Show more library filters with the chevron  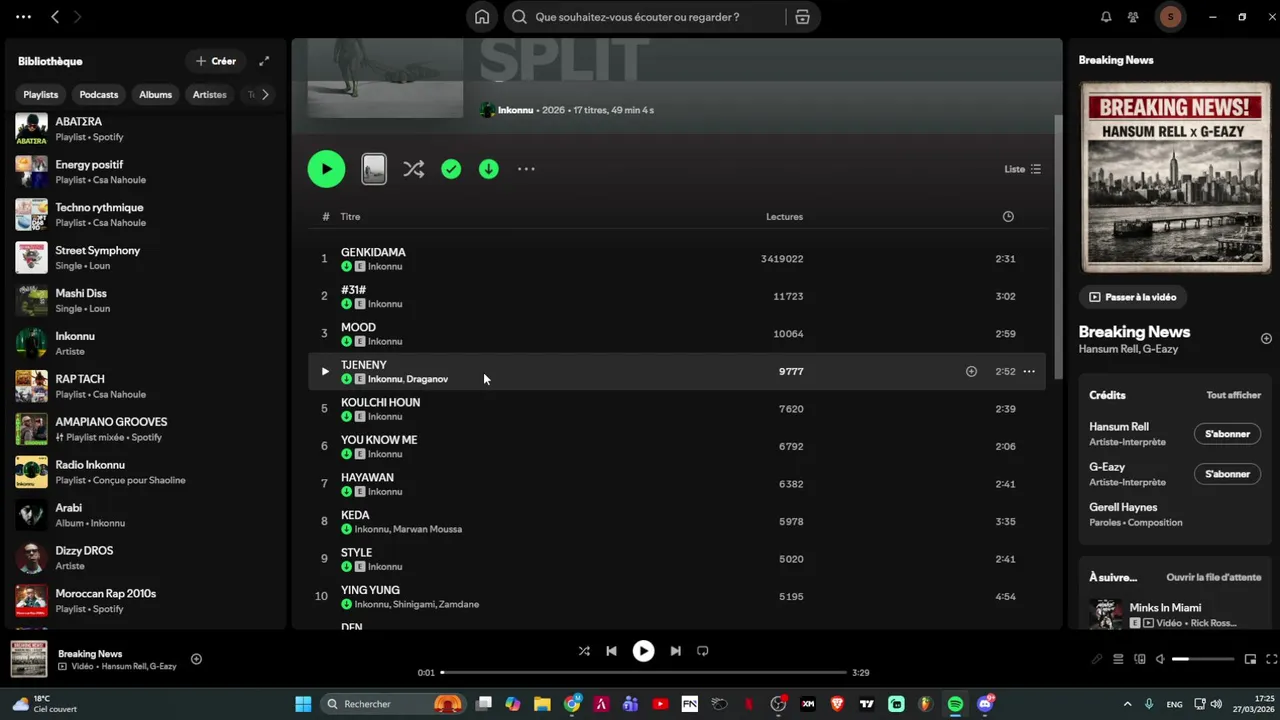pyautogui.click(x=264, y=94)
